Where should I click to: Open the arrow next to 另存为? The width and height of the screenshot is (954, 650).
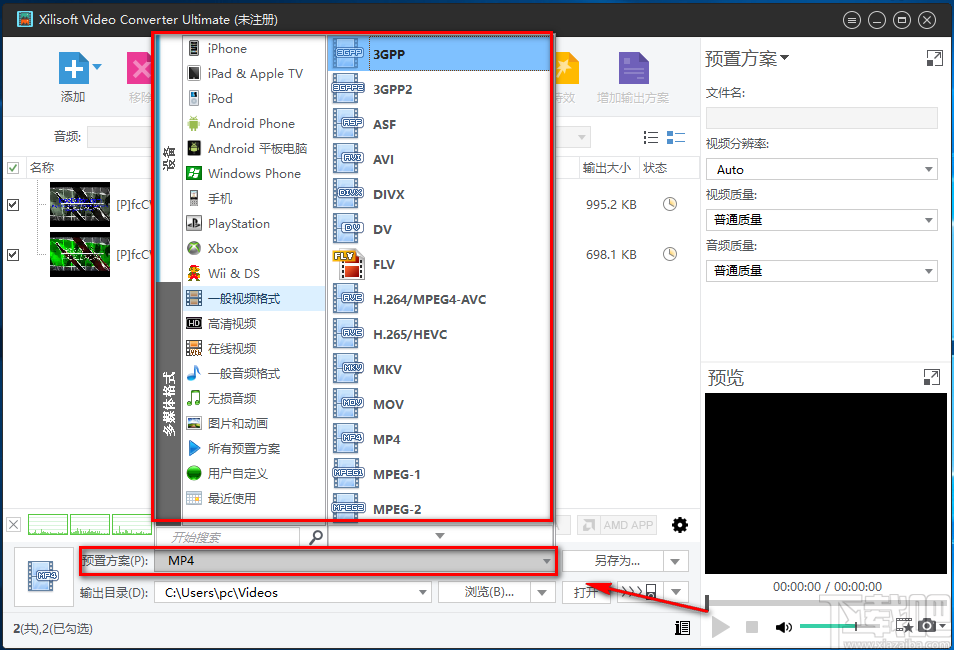tap(675, 561)
